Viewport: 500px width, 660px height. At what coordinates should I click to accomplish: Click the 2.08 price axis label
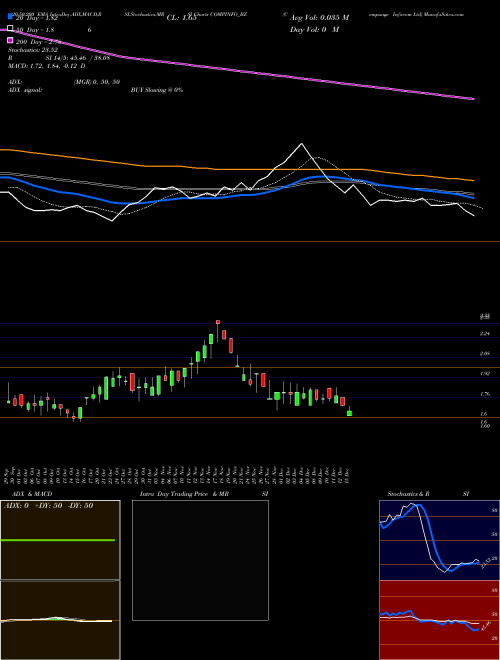pyautogui.click(x=485, y=354)
